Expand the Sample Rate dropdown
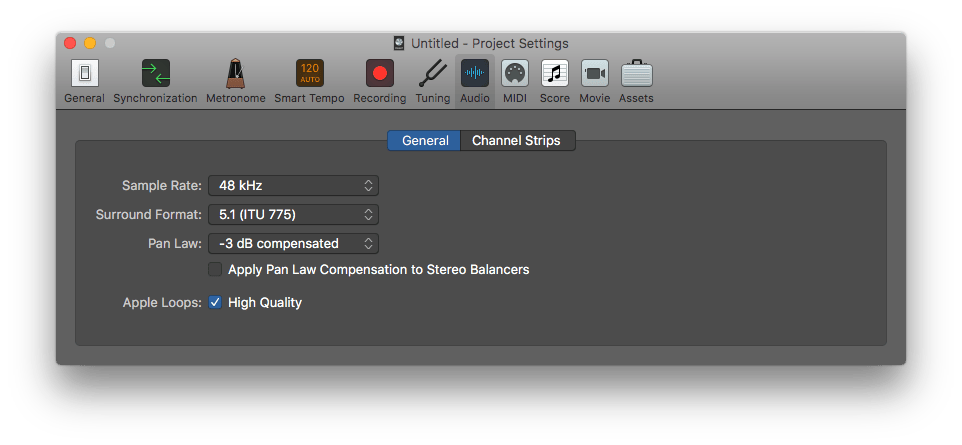Viewport: 962px width, 445px height. 293,185
